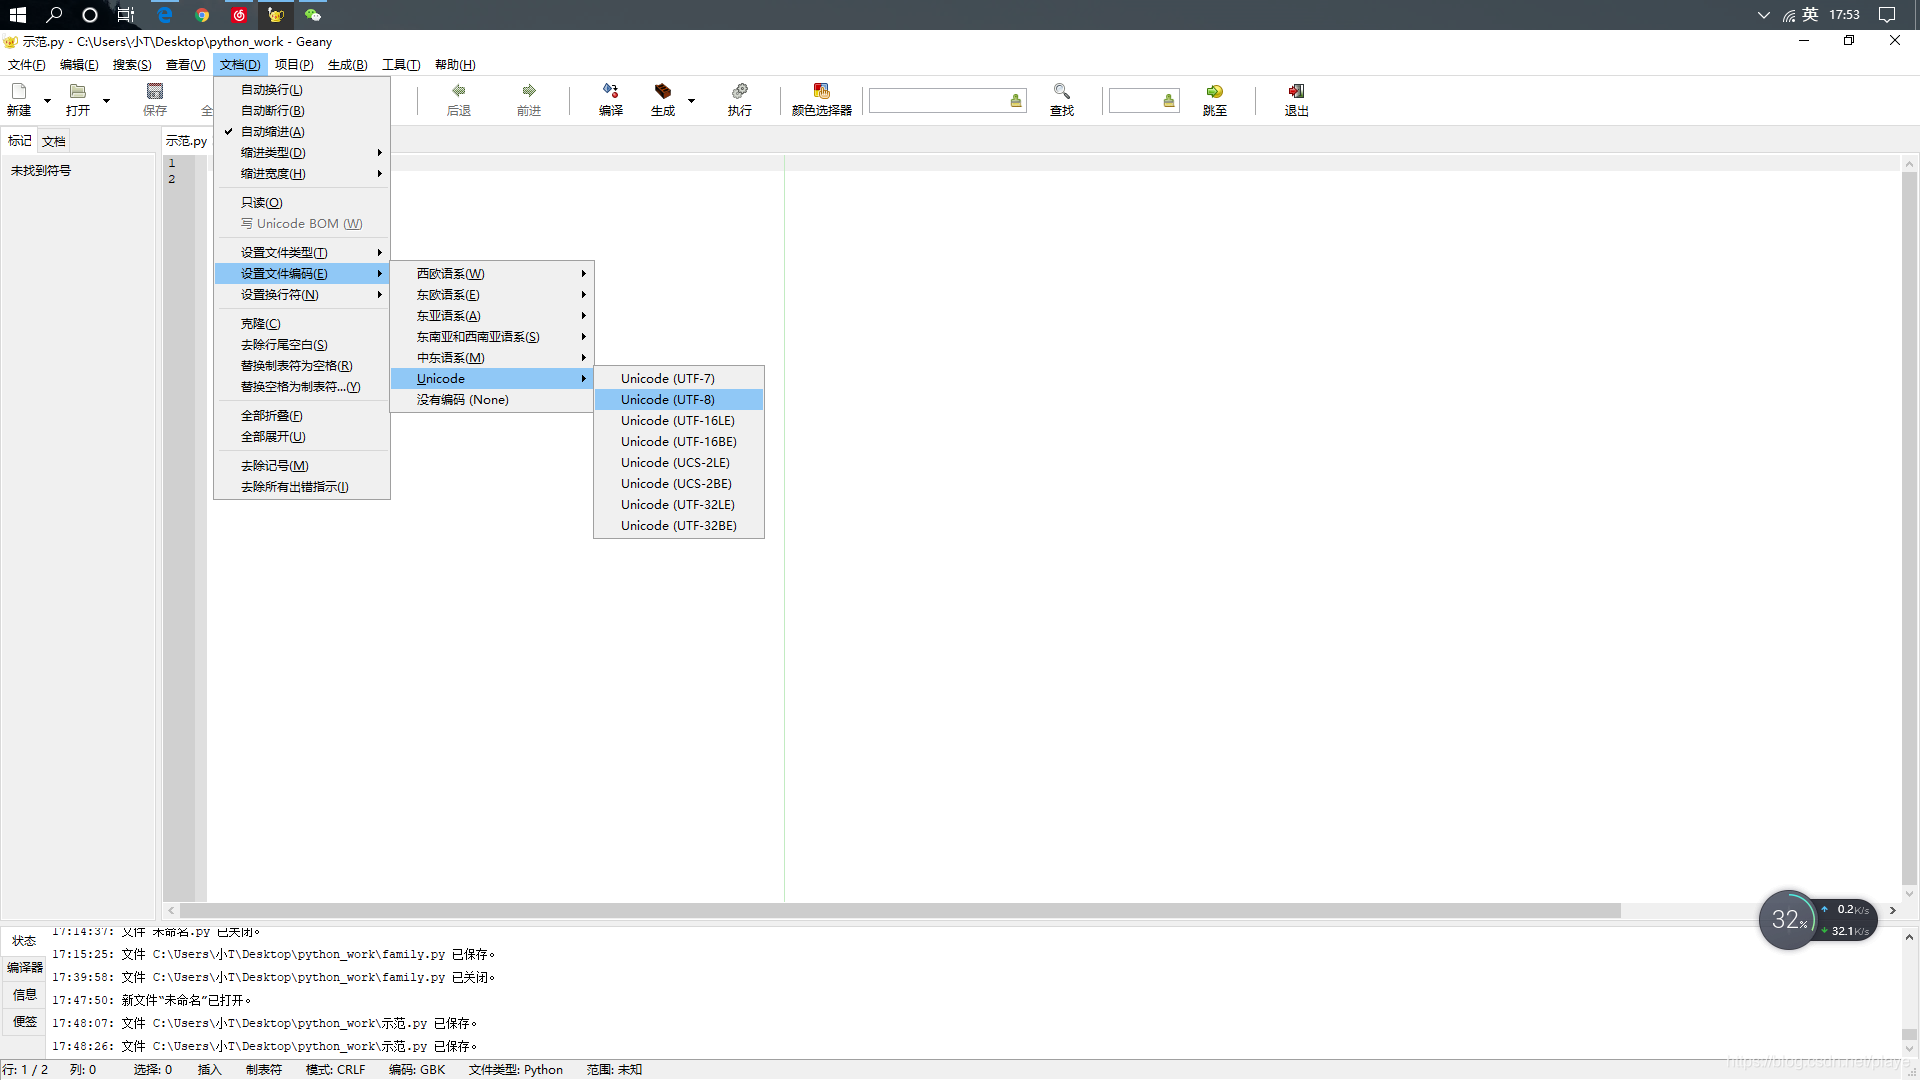Switch to 文档 sidebar tab
Viewport: 1920px width, 1080px height.
click(54, 141)
